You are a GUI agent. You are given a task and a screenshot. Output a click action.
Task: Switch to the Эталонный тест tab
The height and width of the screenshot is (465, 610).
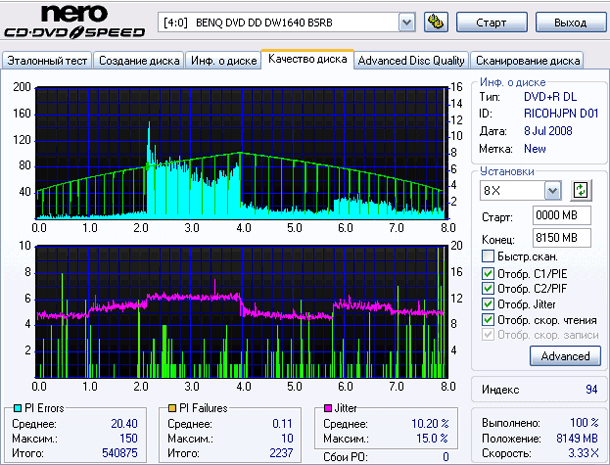47,61
